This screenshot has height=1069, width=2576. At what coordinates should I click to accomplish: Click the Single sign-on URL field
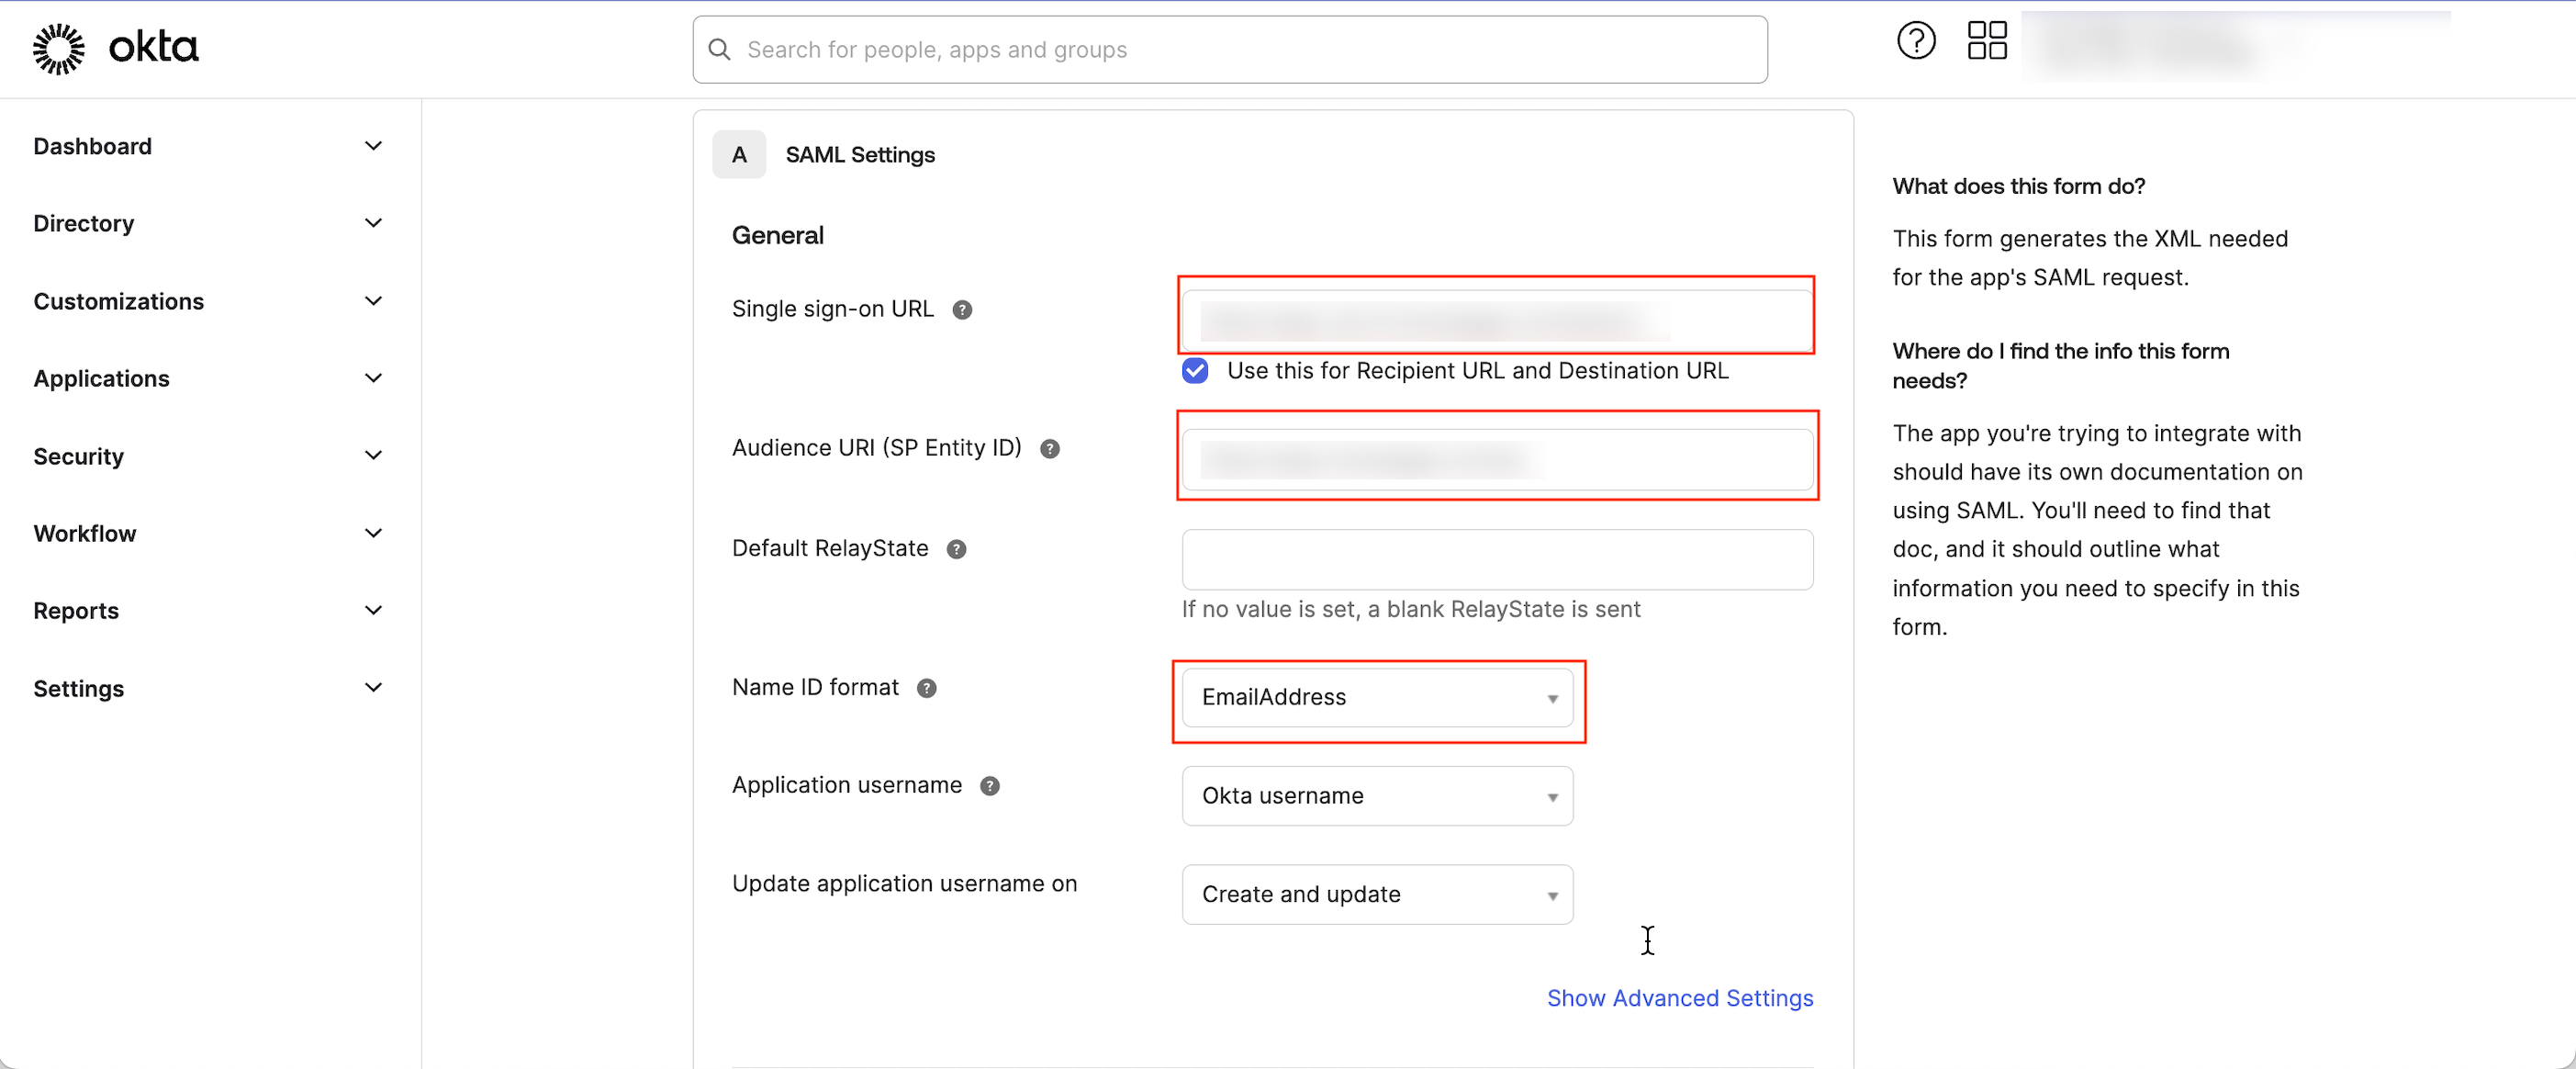pyautogui.click(x=1497, y=319)
